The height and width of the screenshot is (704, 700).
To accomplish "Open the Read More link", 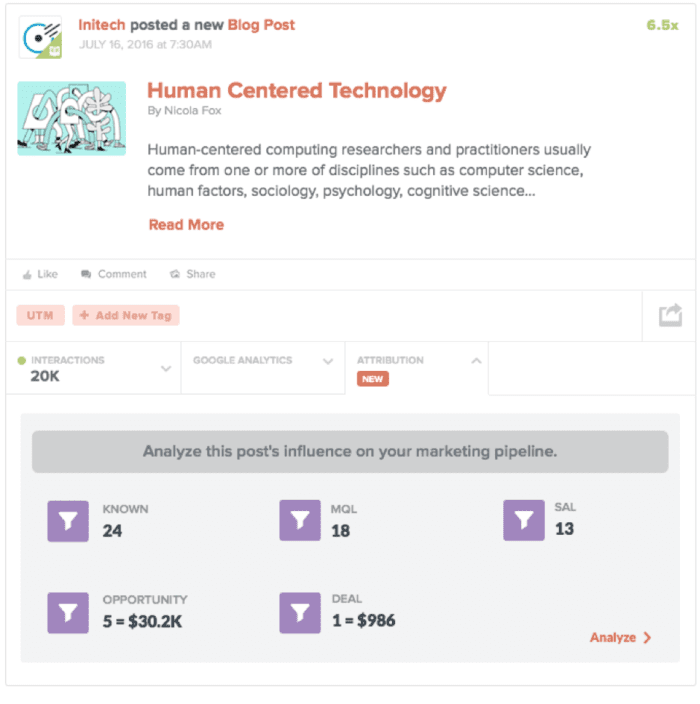I will pos(186,225).
